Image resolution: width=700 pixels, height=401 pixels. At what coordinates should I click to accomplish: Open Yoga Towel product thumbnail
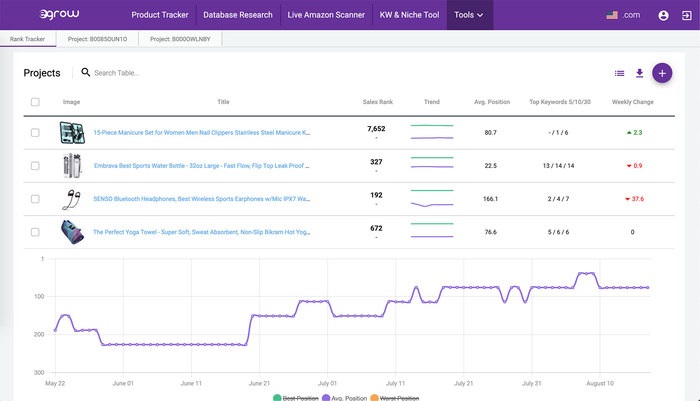(72, 232)
